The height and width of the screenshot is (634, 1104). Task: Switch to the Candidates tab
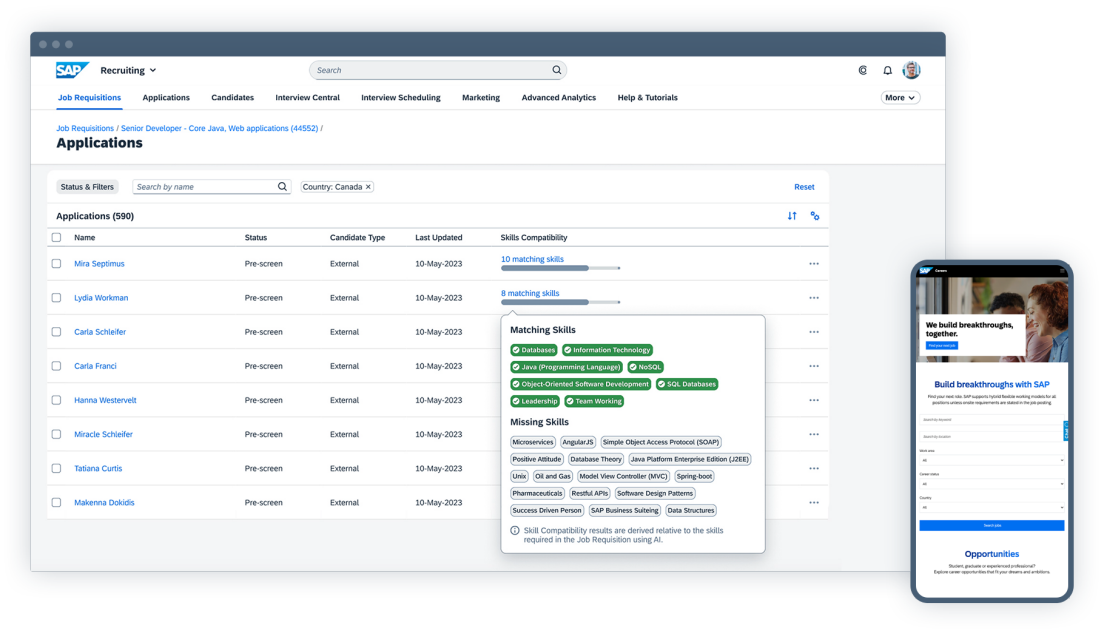click(232, 97)
